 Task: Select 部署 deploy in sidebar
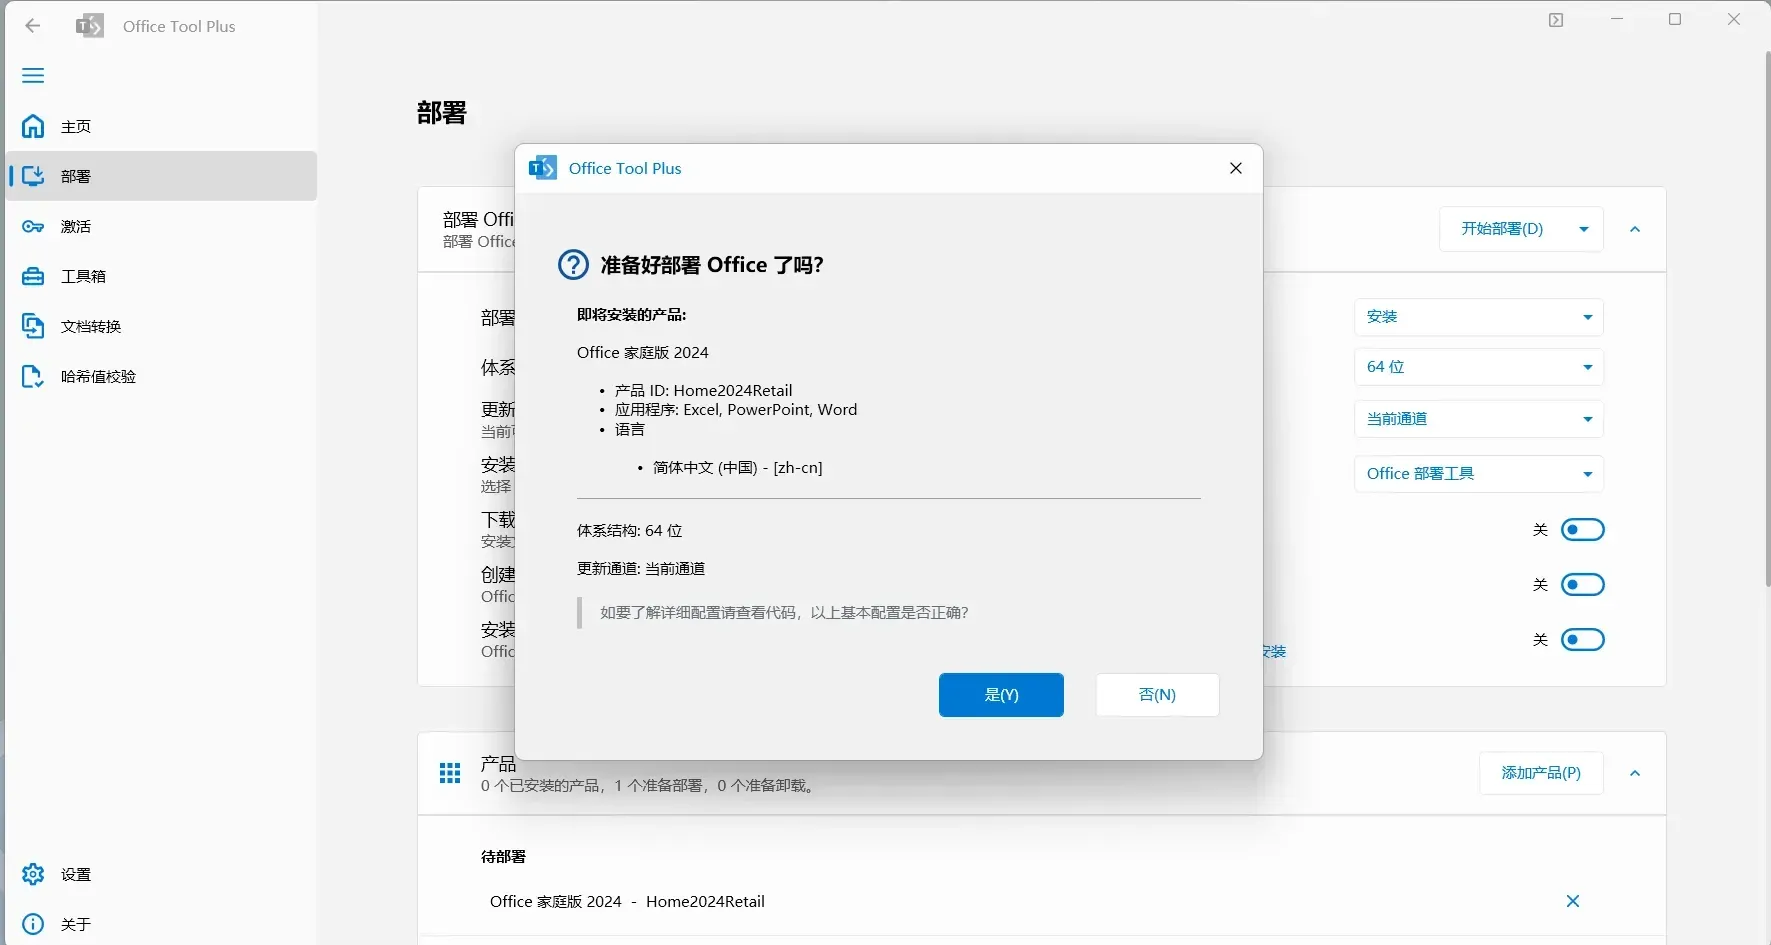[x=161, y=176]
